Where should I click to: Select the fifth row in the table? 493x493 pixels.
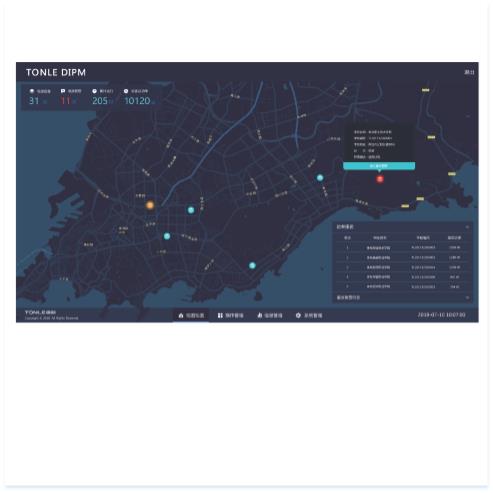click(403, 286)
